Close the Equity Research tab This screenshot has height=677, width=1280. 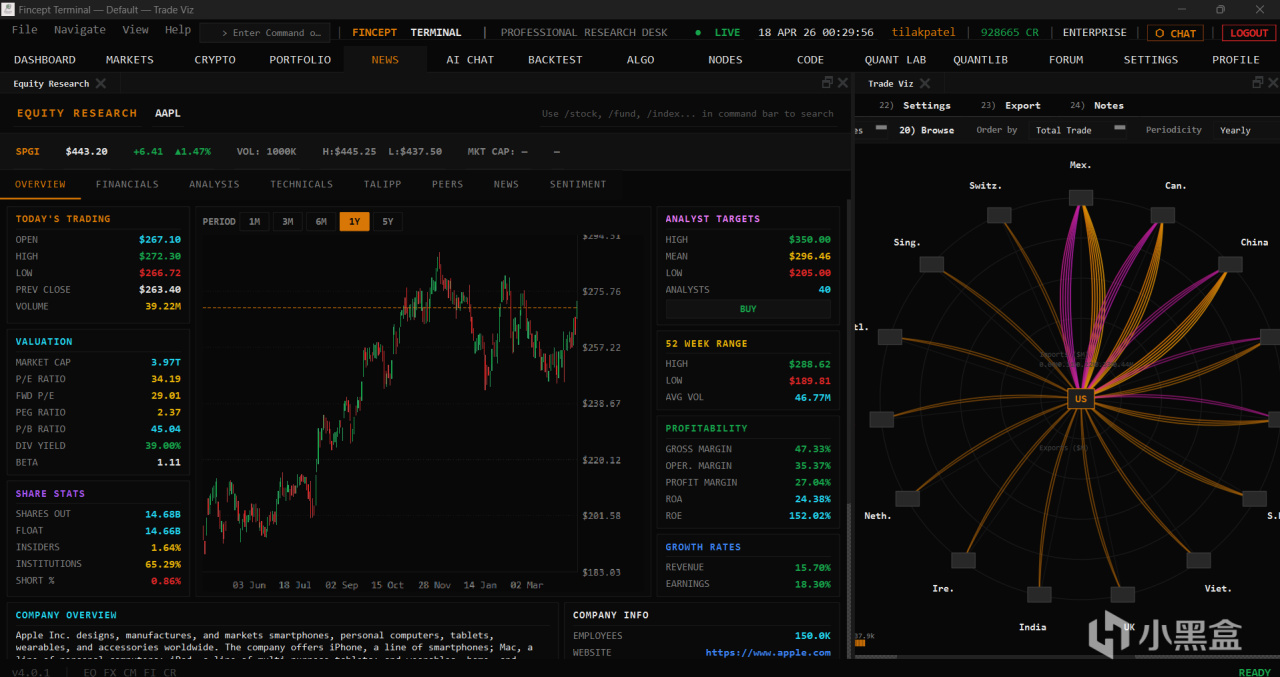coord(101,84)
